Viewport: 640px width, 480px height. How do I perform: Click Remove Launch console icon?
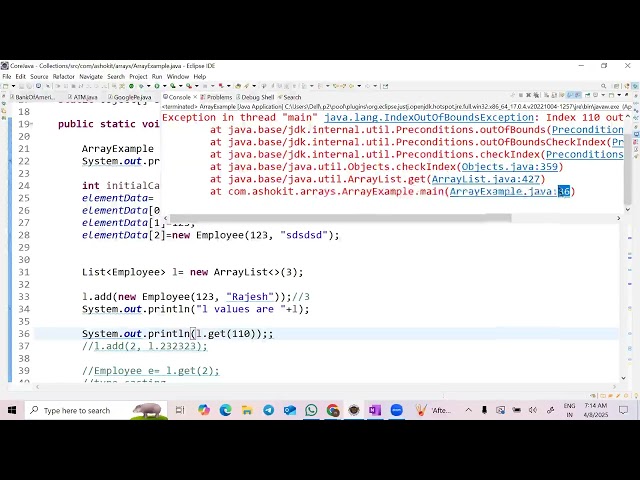(529, 95)
